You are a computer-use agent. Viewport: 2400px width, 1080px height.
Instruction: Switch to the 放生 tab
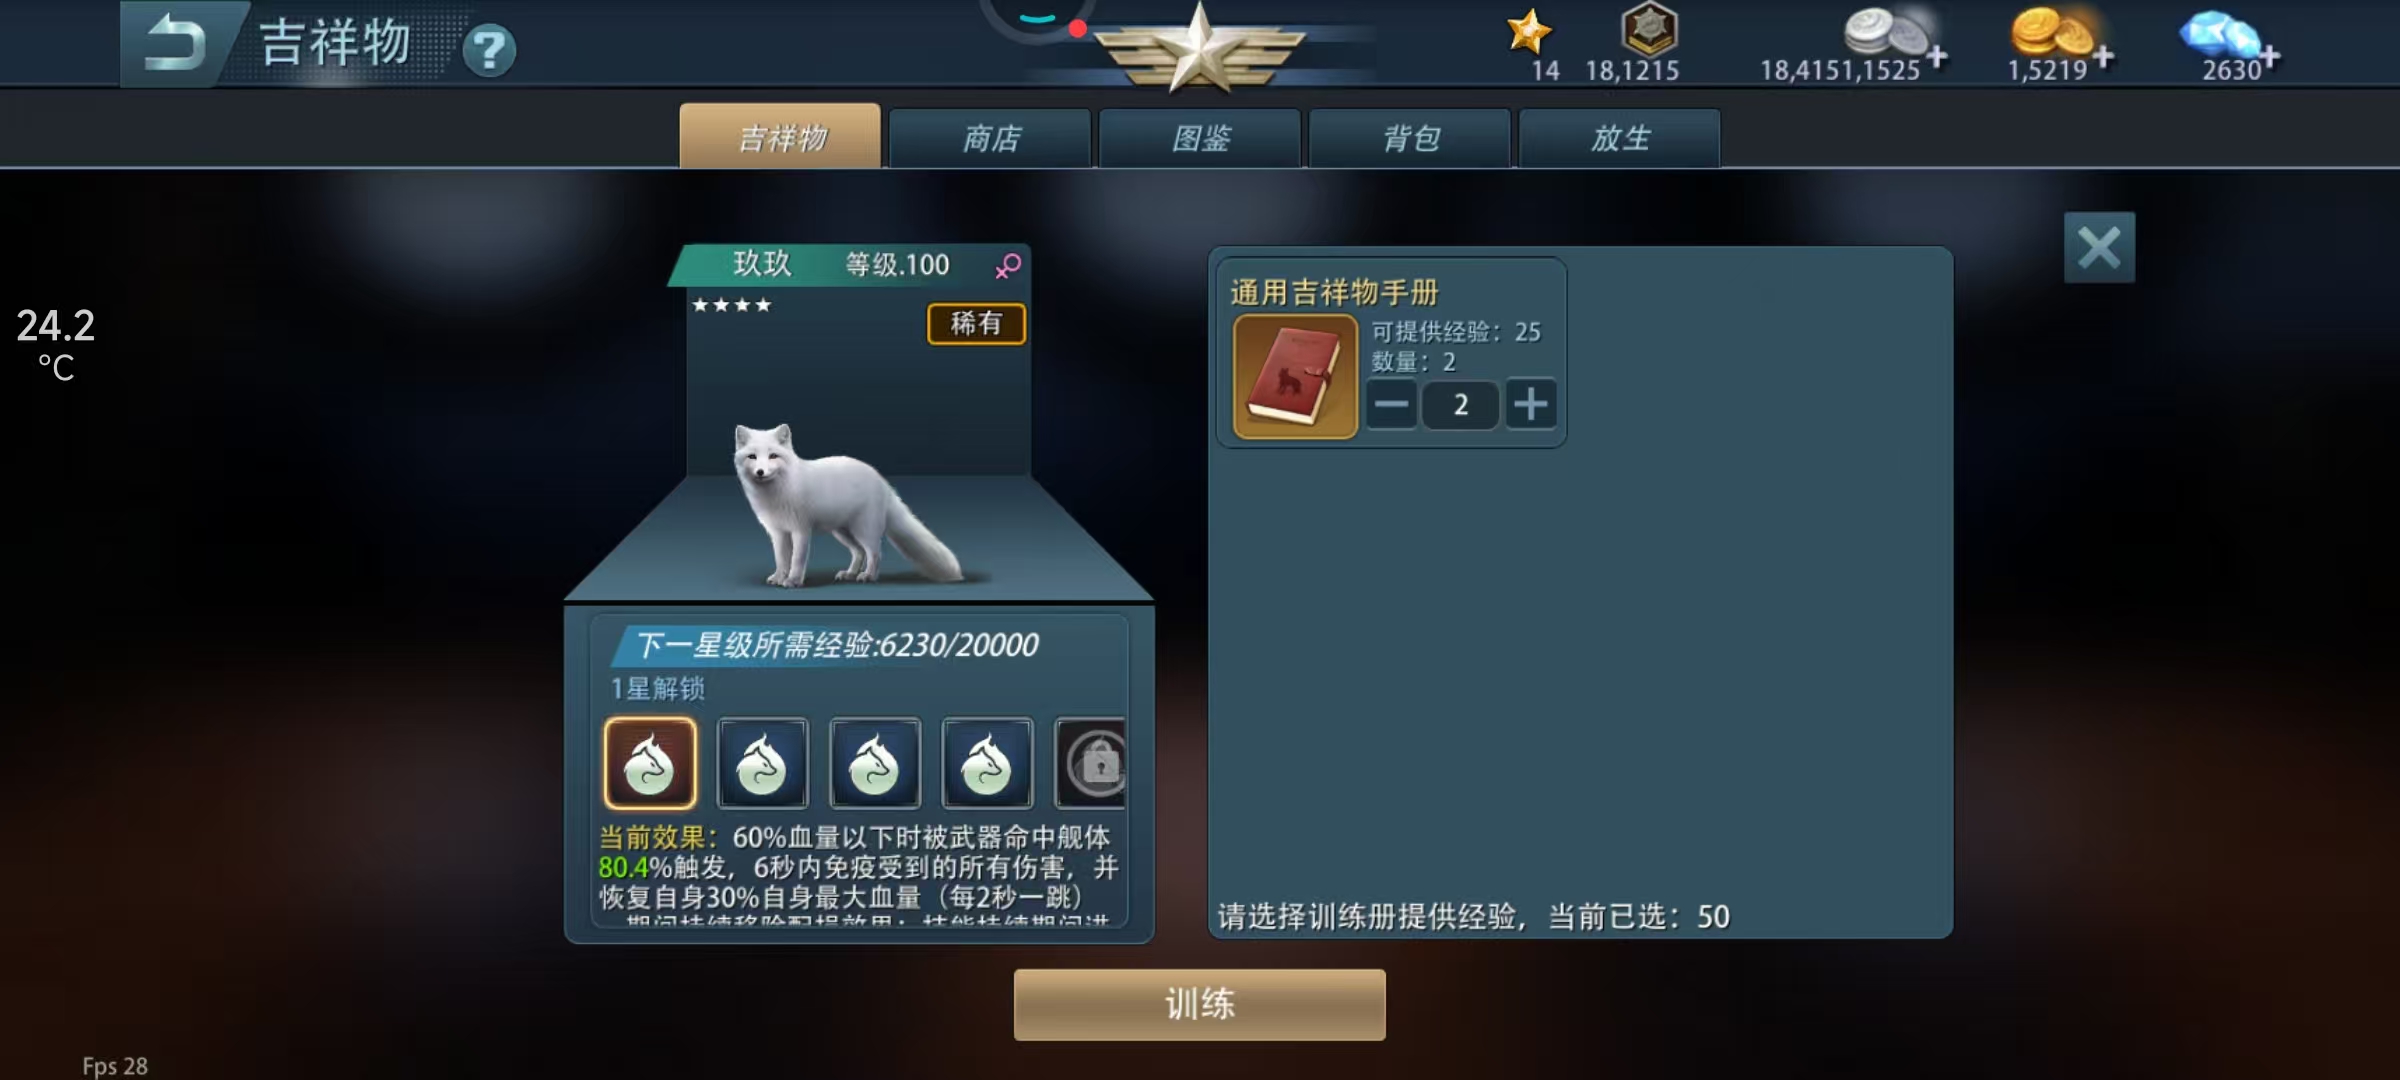1620,138
